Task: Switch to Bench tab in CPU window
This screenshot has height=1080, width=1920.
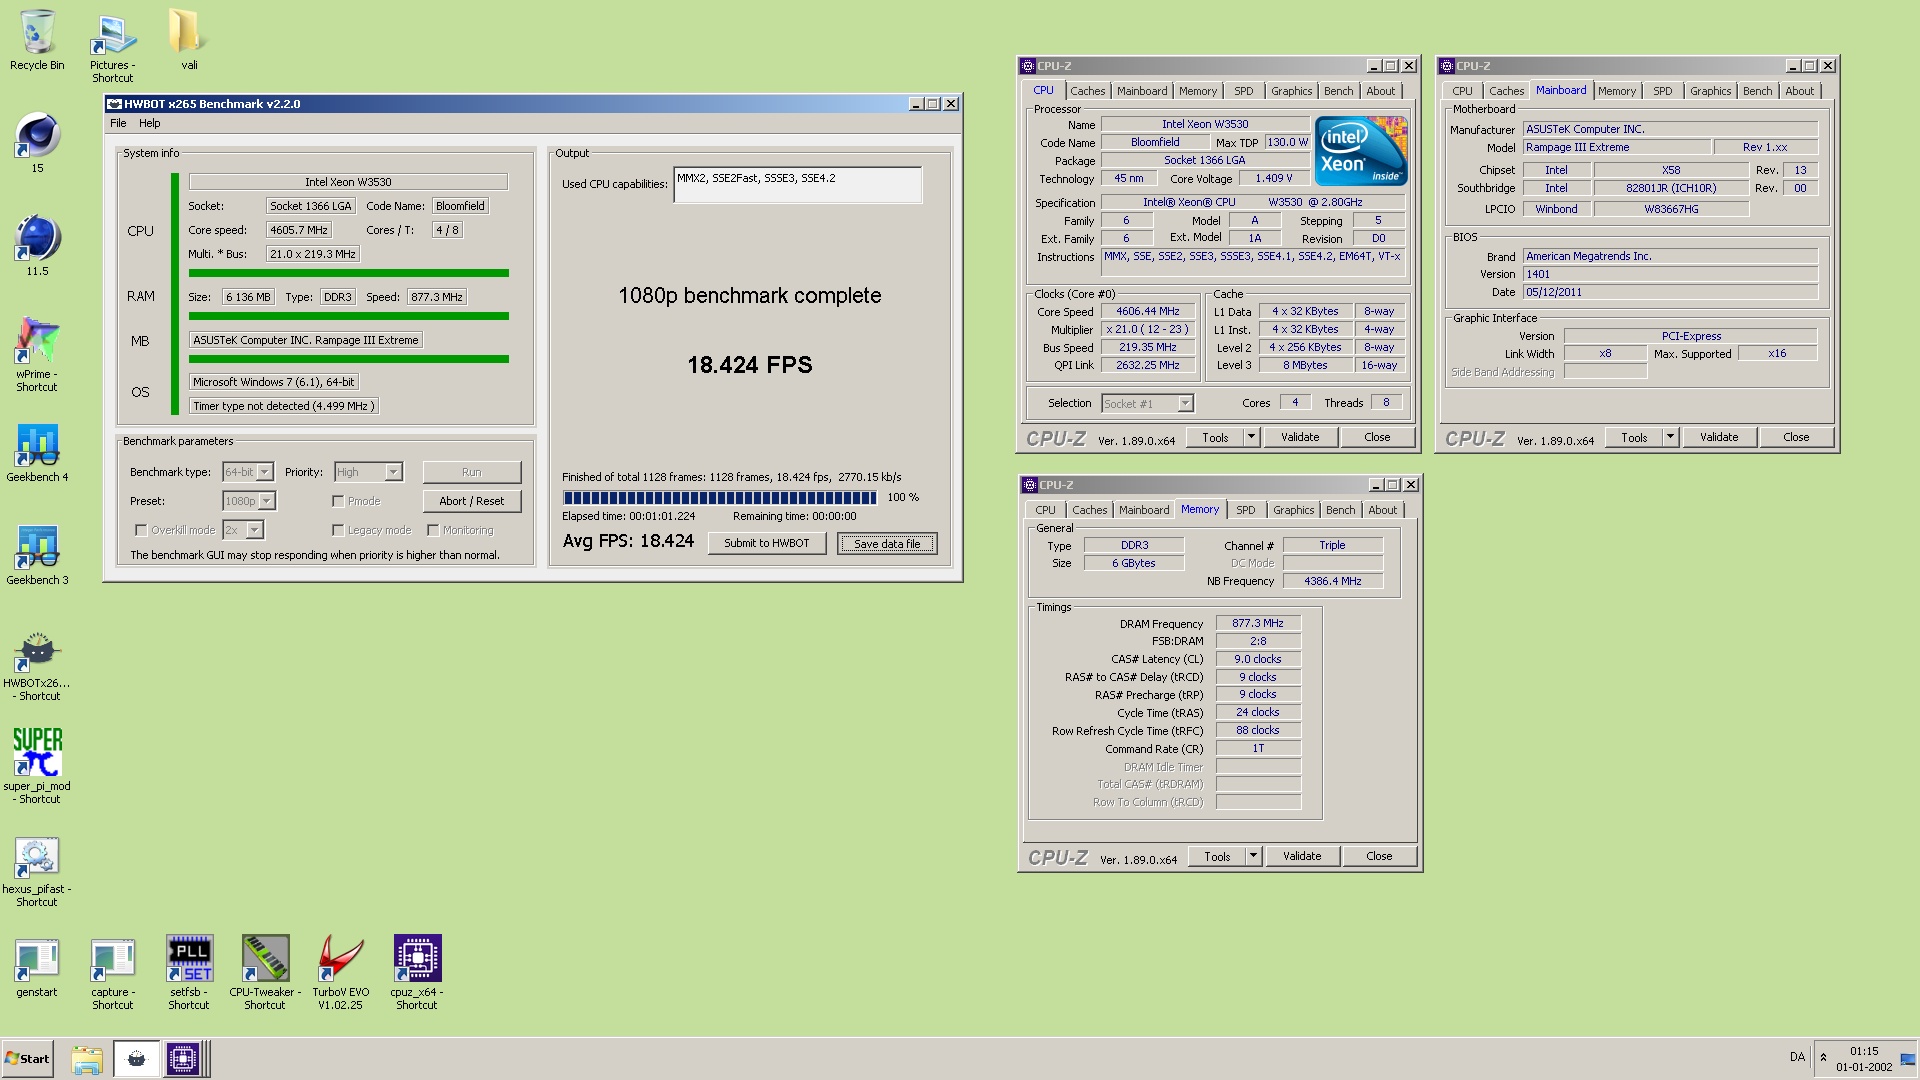Action: coord(1338,91)
